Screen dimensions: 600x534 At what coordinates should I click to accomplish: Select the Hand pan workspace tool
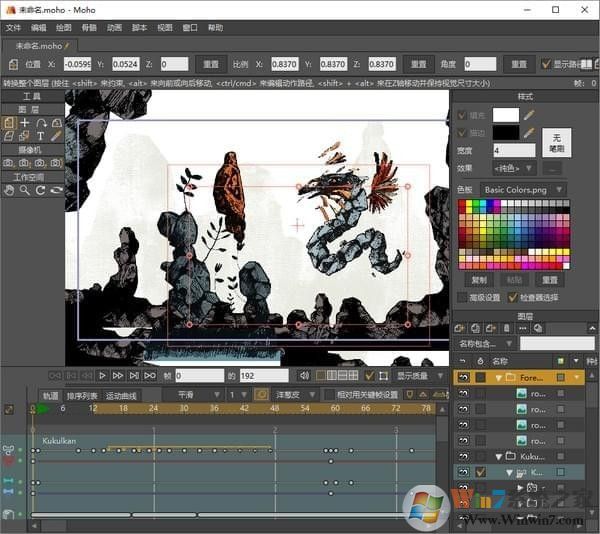(9, 190)
